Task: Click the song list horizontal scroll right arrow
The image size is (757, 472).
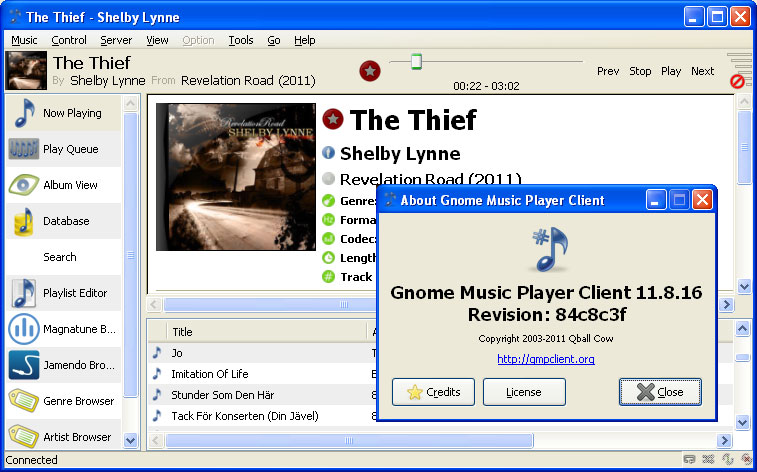Action: [x=724, y=440]
